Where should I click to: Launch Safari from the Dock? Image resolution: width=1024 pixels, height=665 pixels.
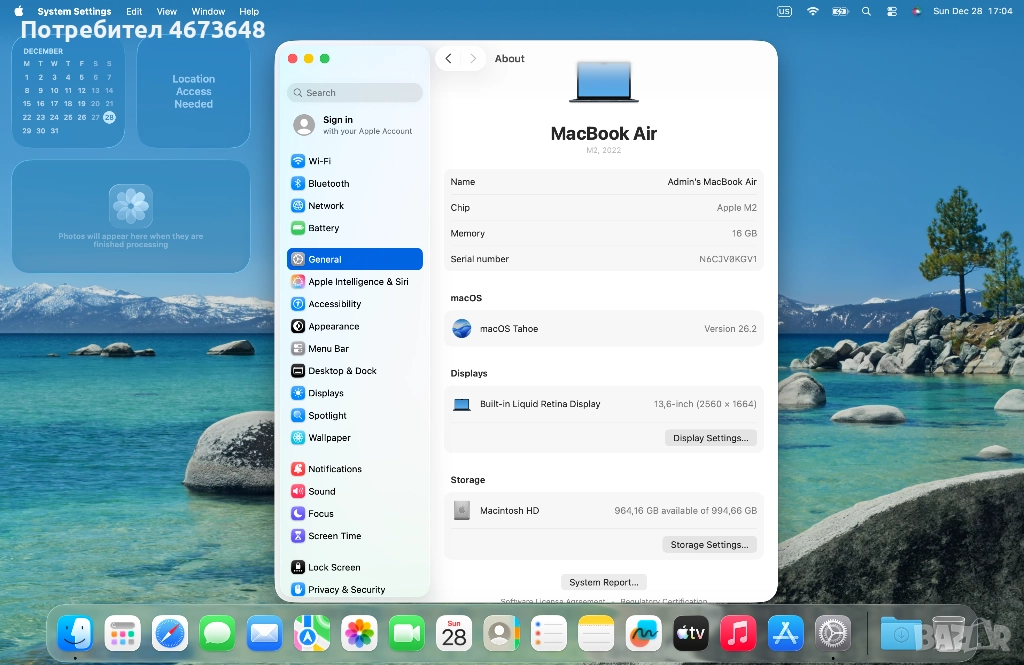170,633
